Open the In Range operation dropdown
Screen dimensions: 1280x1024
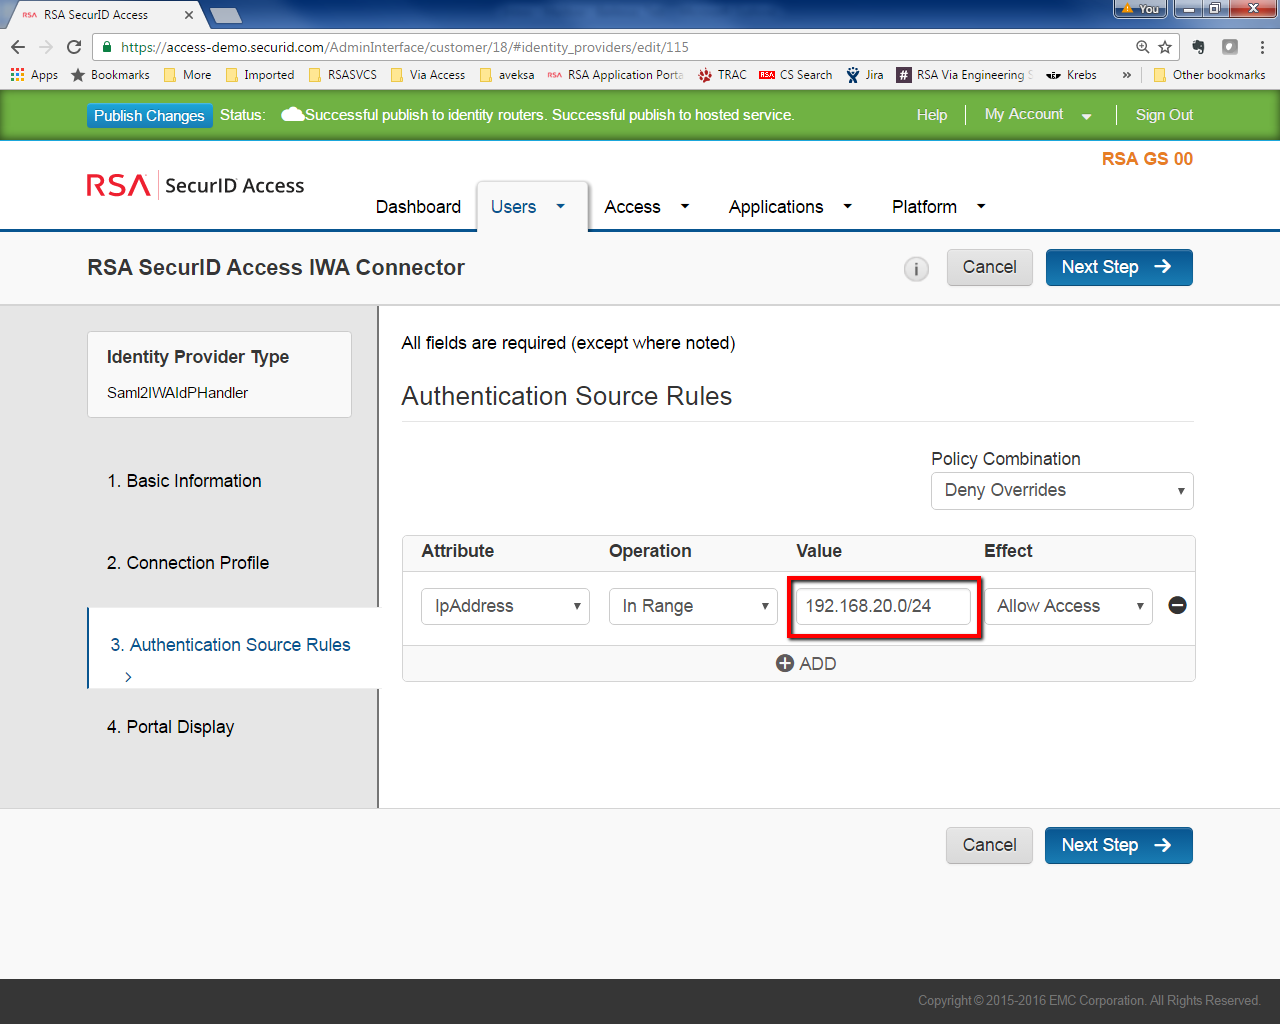coord(693,605)
